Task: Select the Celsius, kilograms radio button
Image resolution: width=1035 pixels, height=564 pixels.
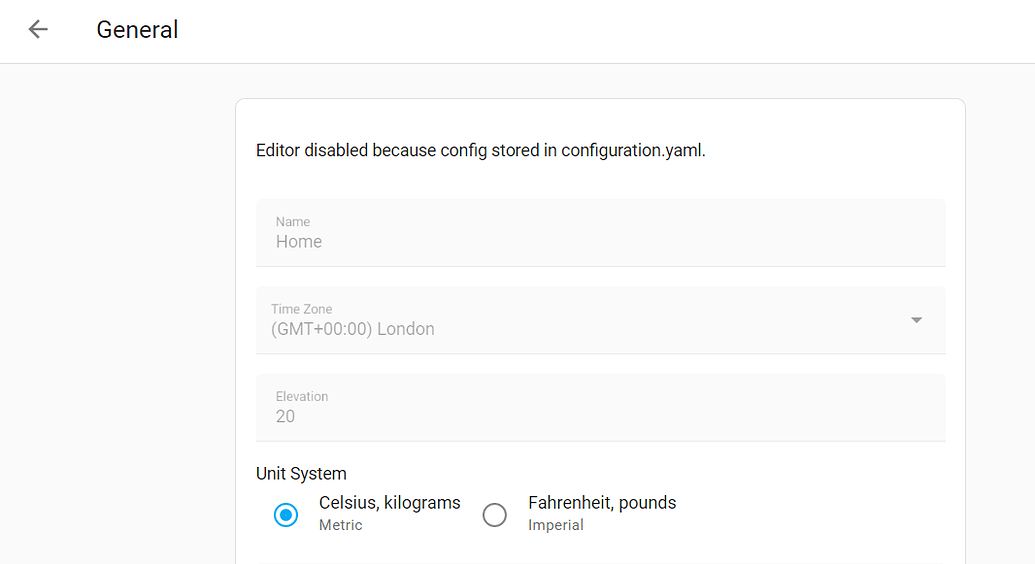Action: (286, 515)
